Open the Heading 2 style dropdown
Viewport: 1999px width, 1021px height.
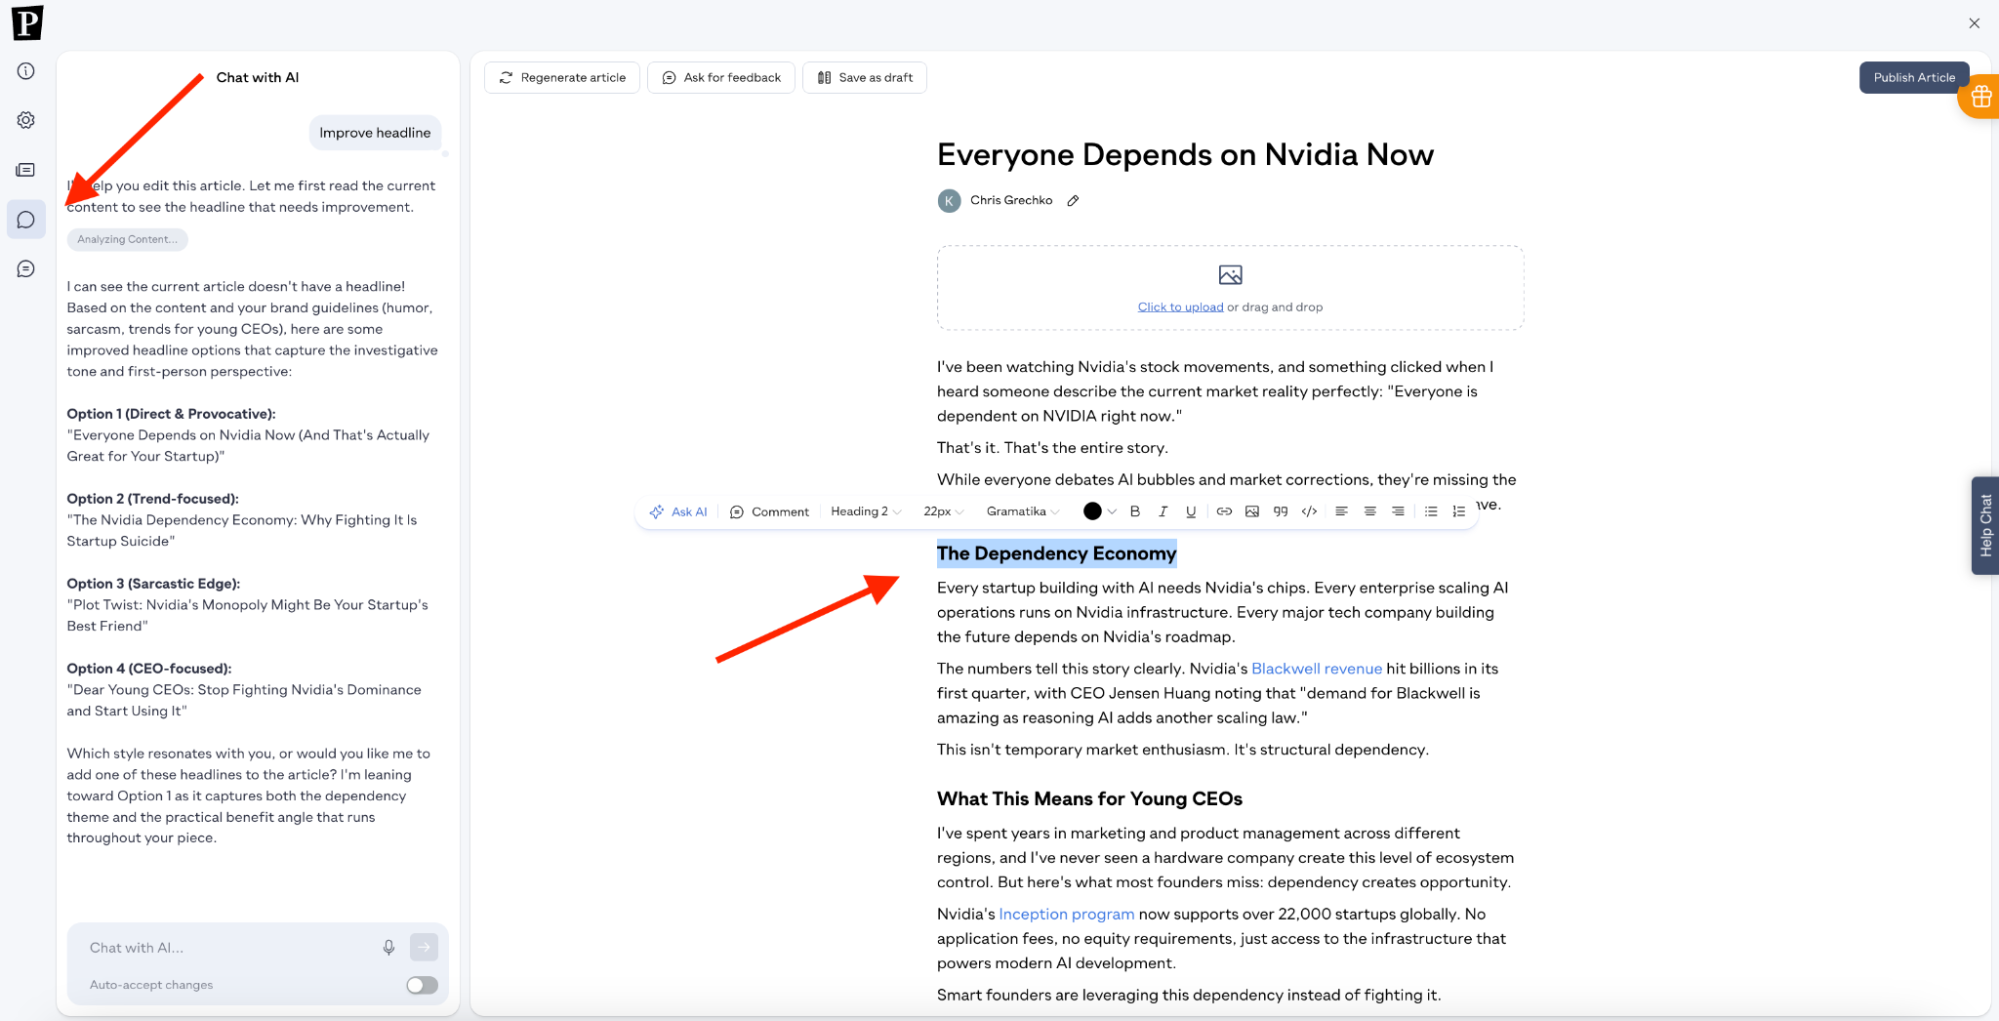(x=866, y=511)
